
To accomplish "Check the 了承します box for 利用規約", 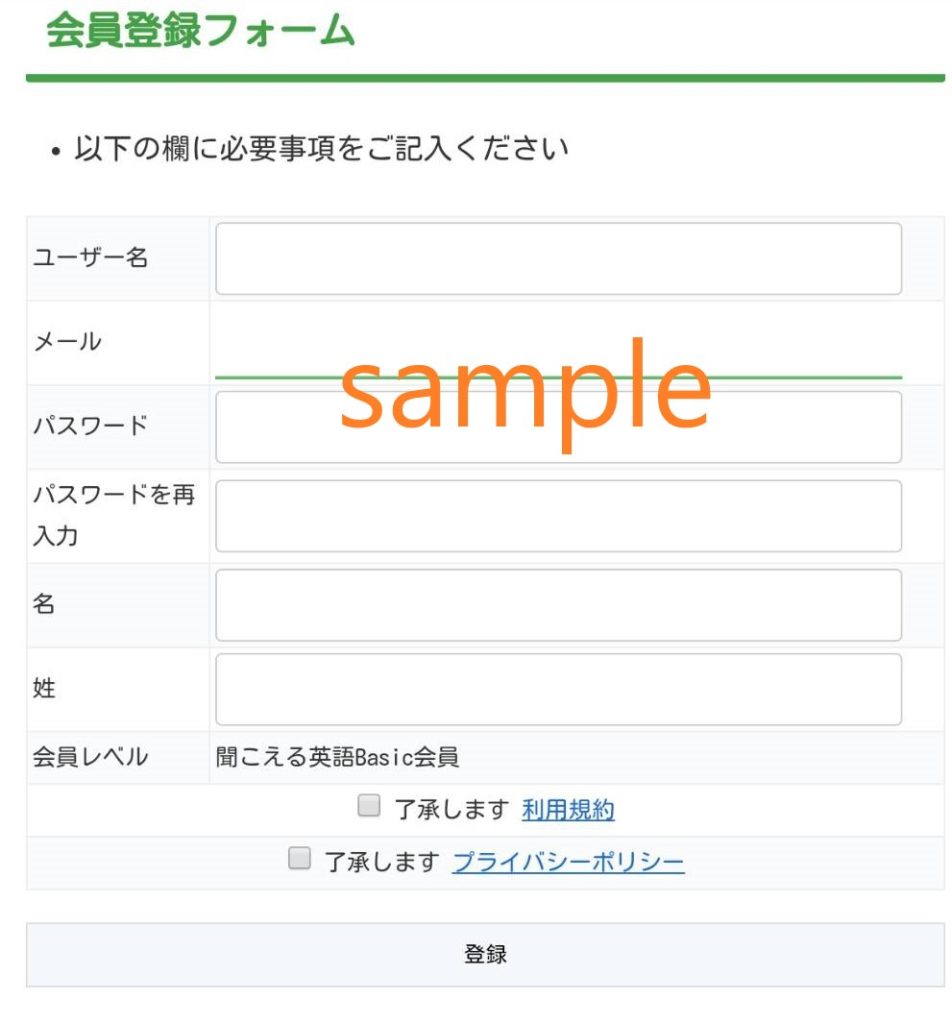I will click(369, 806).
